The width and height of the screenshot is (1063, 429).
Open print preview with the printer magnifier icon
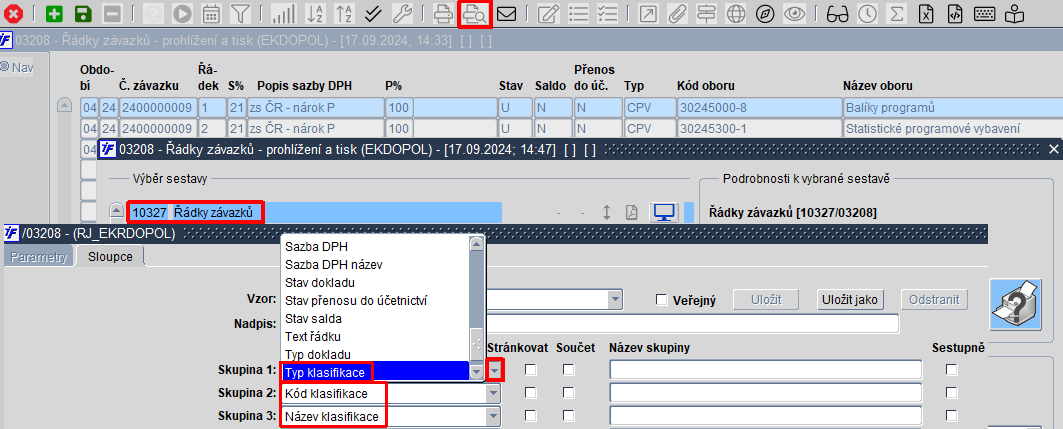[x=473, y=13]
